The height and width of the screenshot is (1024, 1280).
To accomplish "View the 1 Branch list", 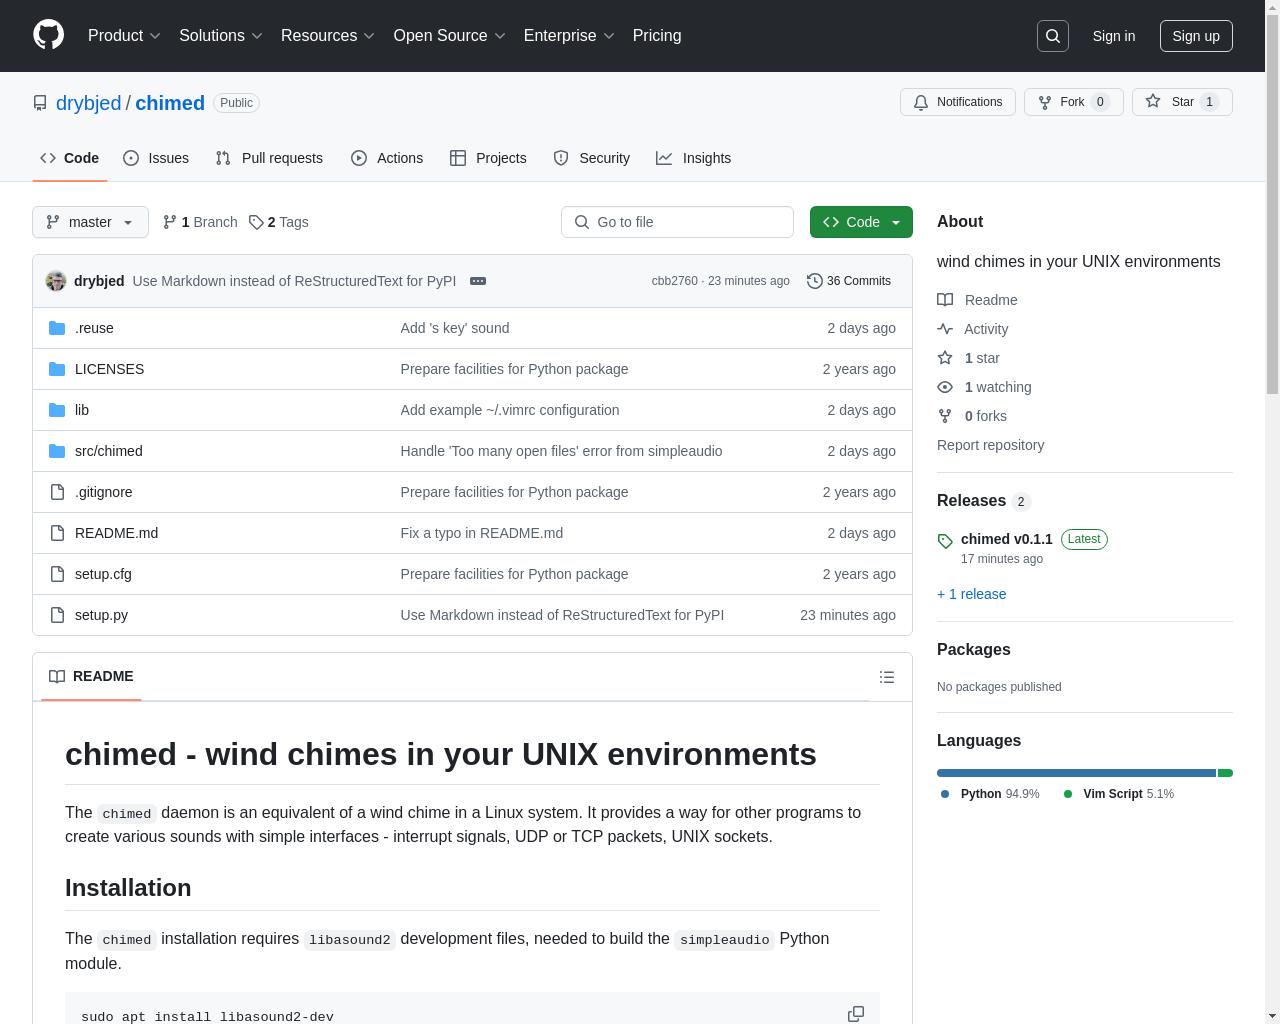I will pyautogui.click(x=200, y=222).
